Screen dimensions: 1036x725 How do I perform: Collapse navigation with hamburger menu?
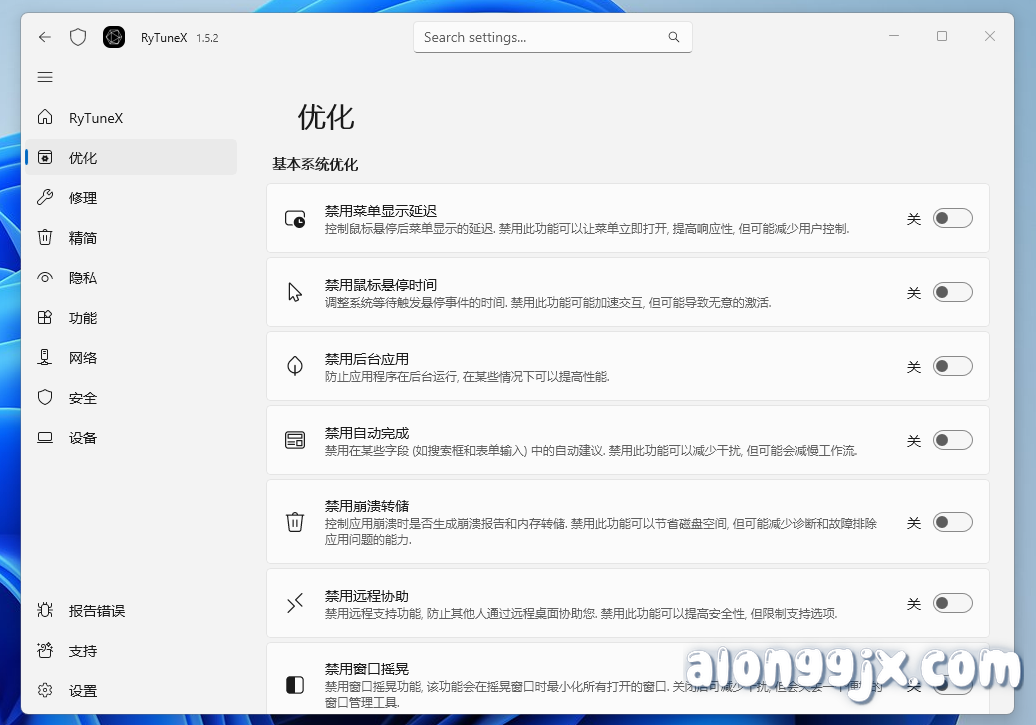click(44, 77)
